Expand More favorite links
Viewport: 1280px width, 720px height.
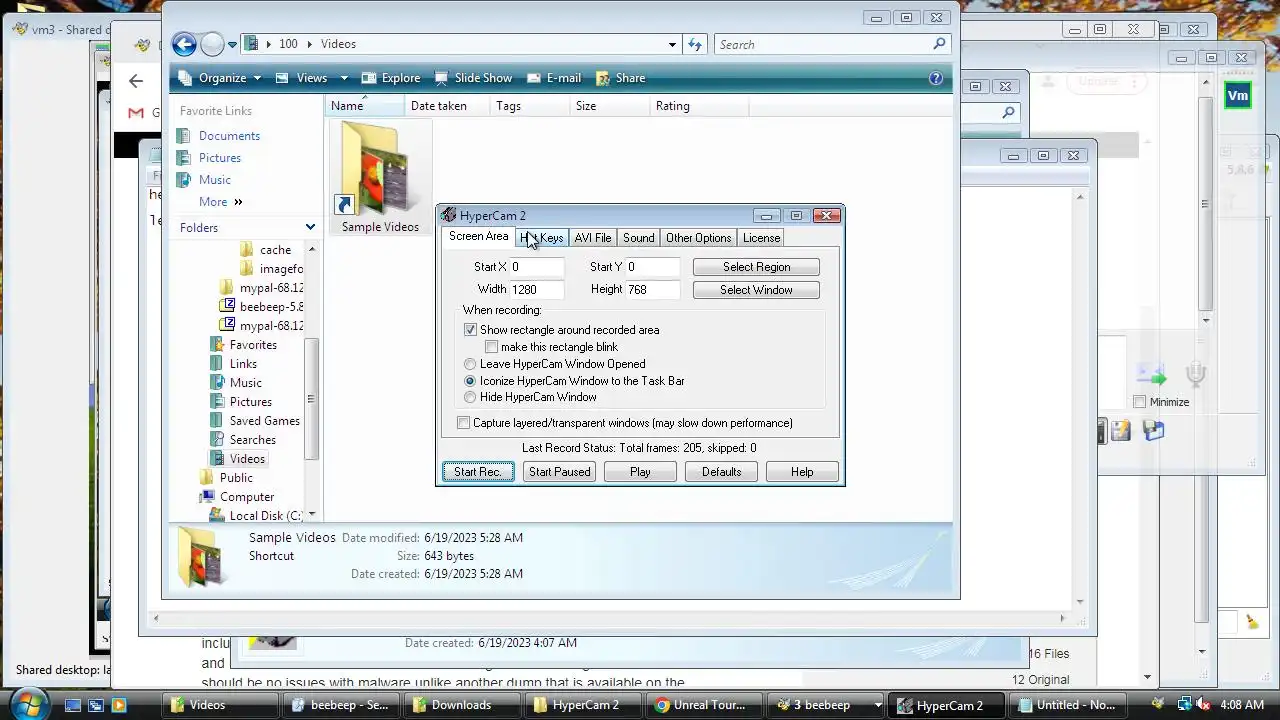click(x=220, y=202)
